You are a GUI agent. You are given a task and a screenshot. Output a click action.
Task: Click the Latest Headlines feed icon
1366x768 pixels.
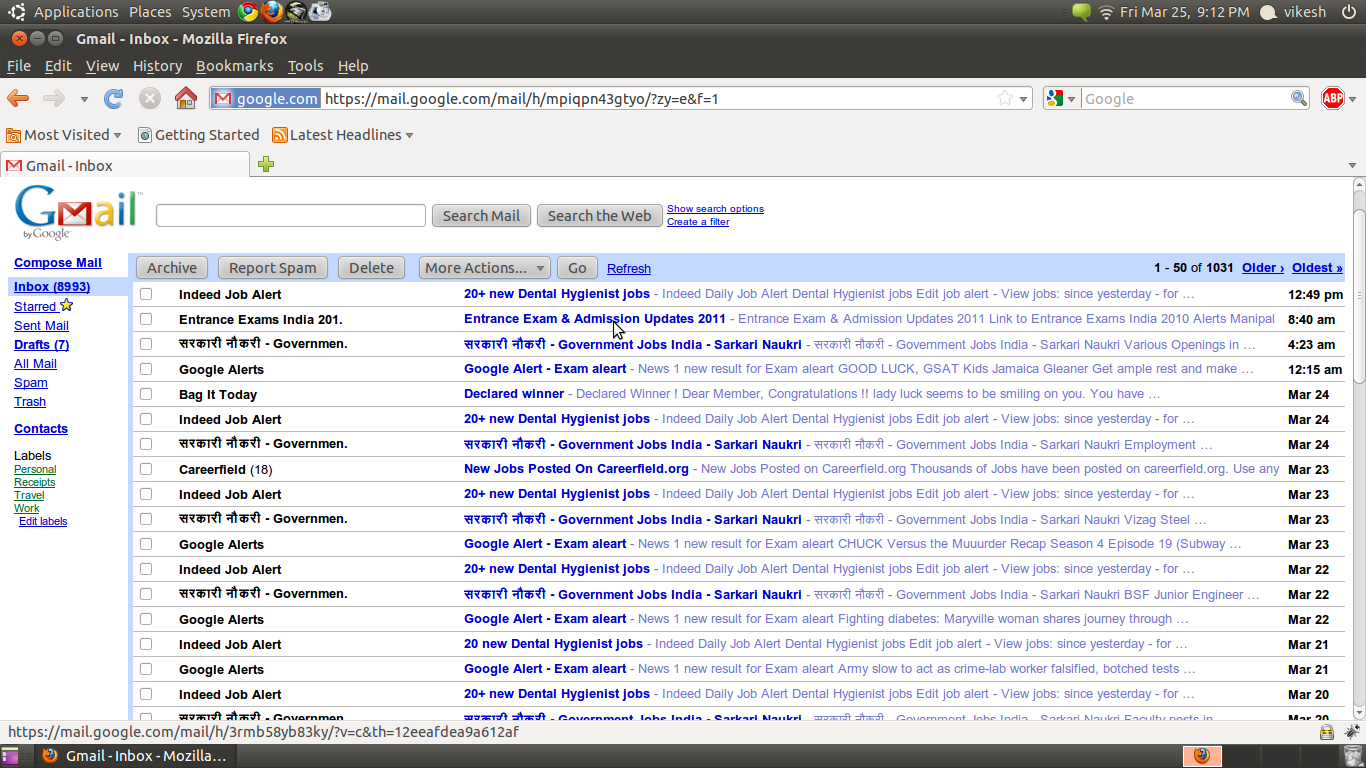coord(280,135)
